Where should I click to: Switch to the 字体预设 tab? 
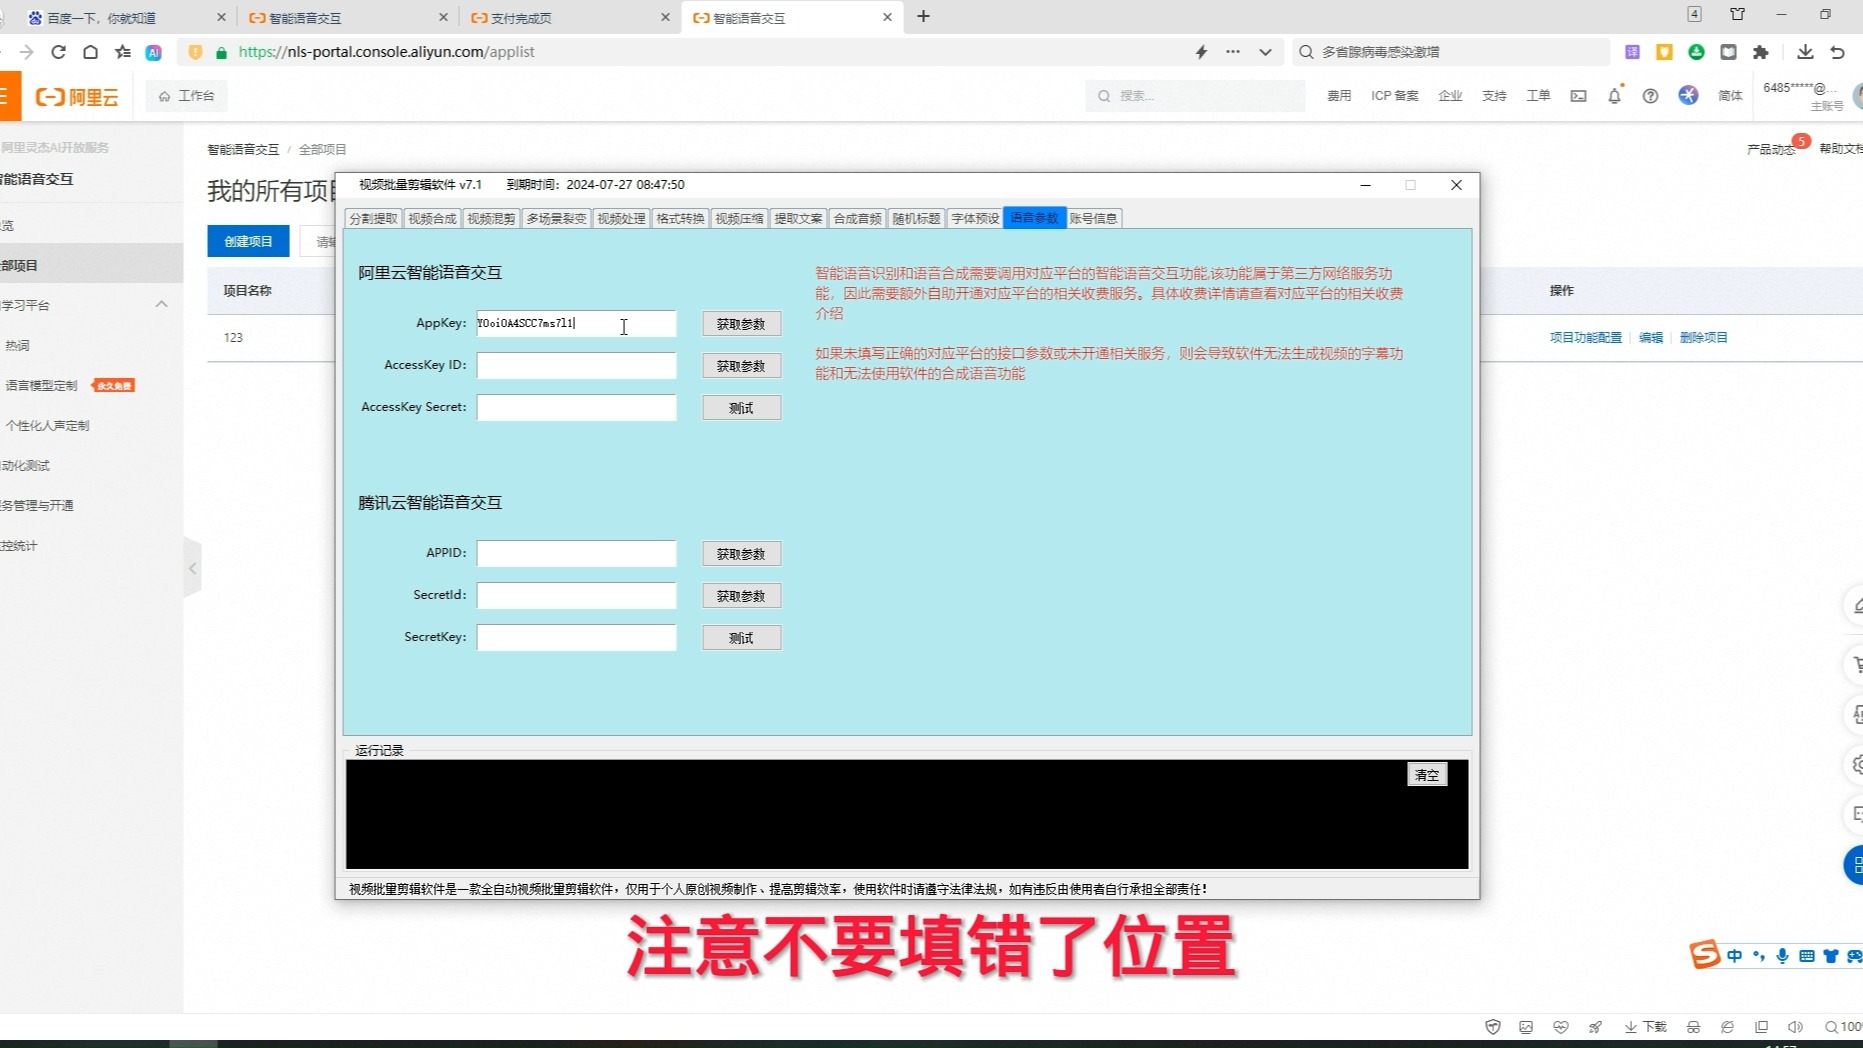[x=975, y=218]
